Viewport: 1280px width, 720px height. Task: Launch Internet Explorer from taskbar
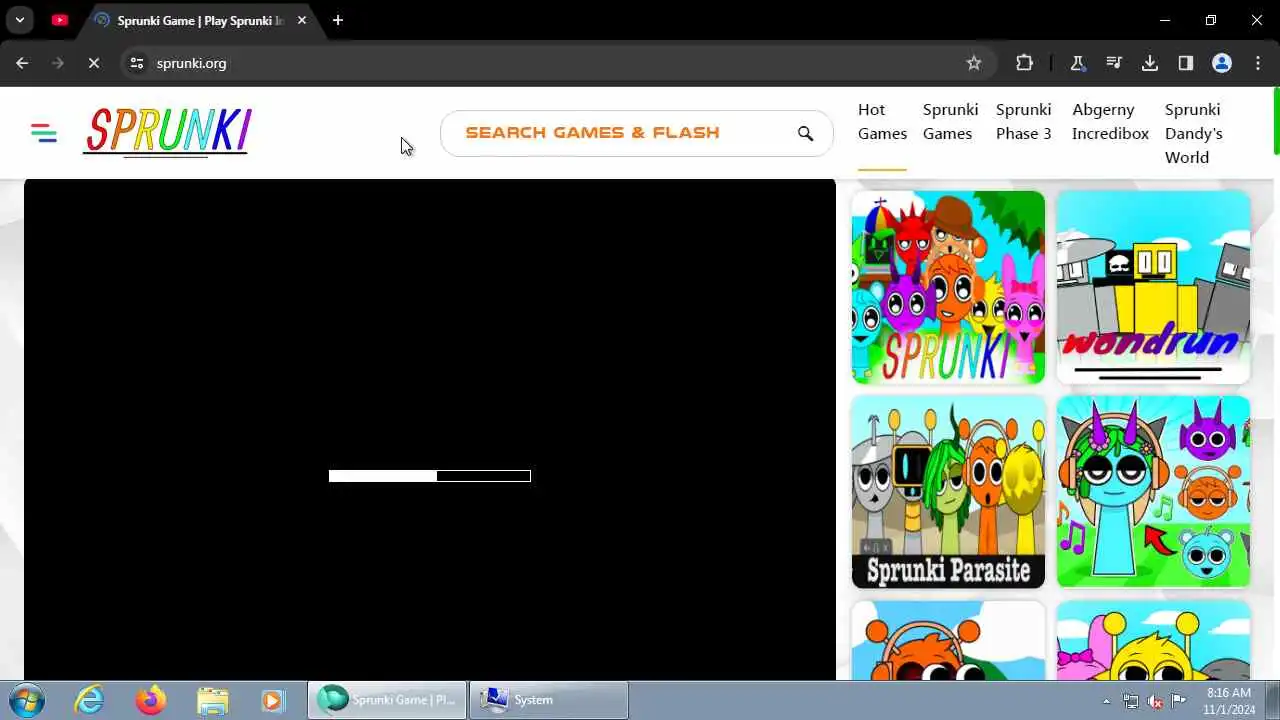click(x=89, y=700)
